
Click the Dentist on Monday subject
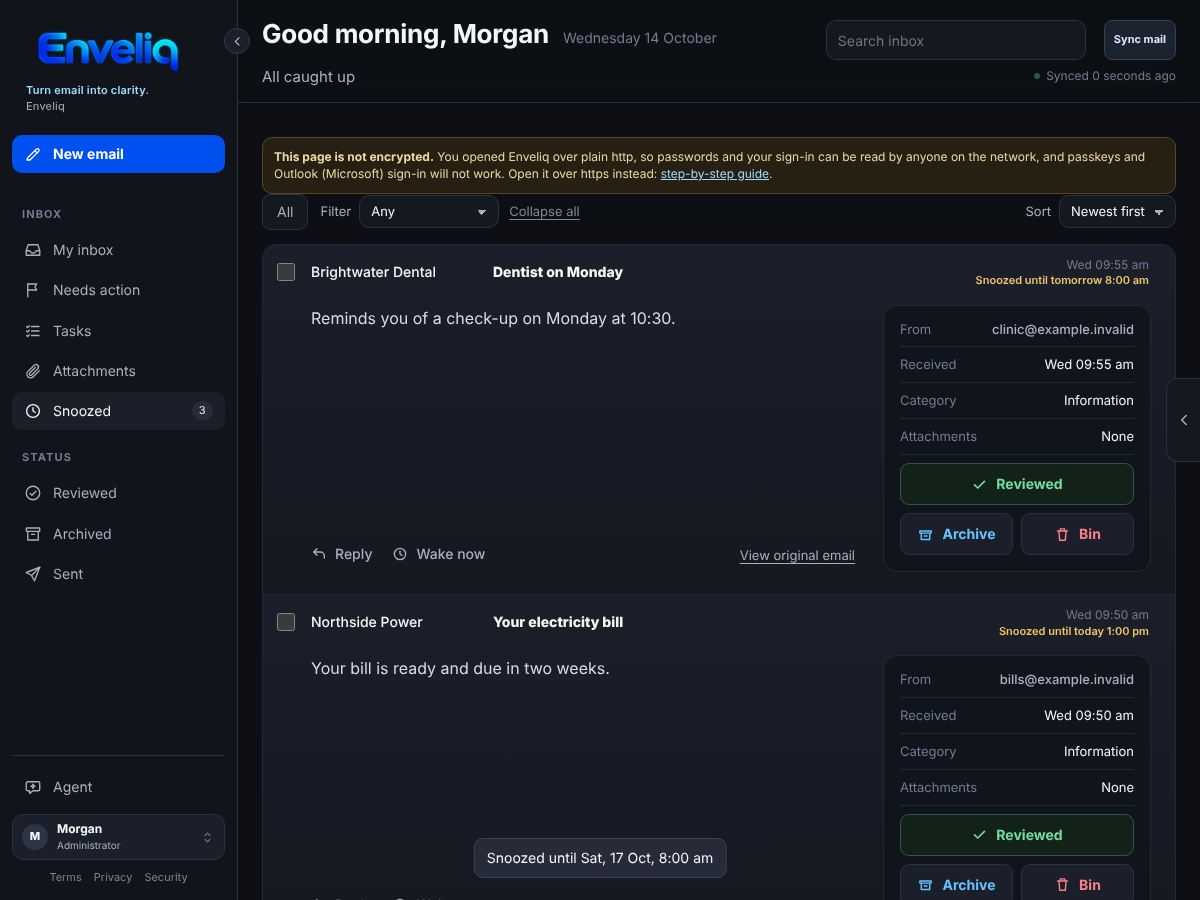558,272
